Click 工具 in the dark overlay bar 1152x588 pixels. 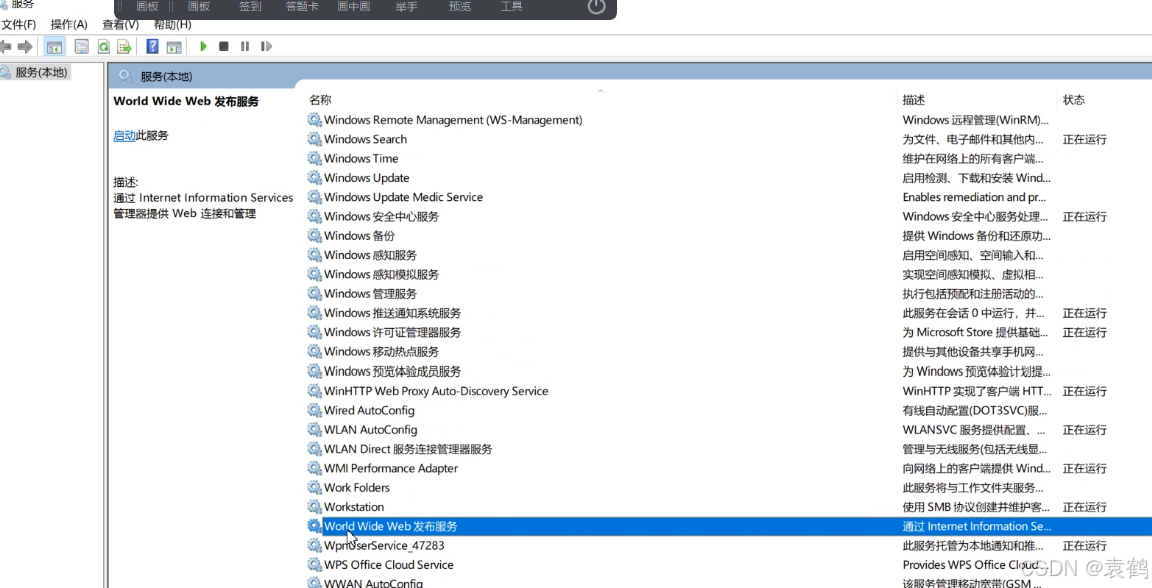511,7
